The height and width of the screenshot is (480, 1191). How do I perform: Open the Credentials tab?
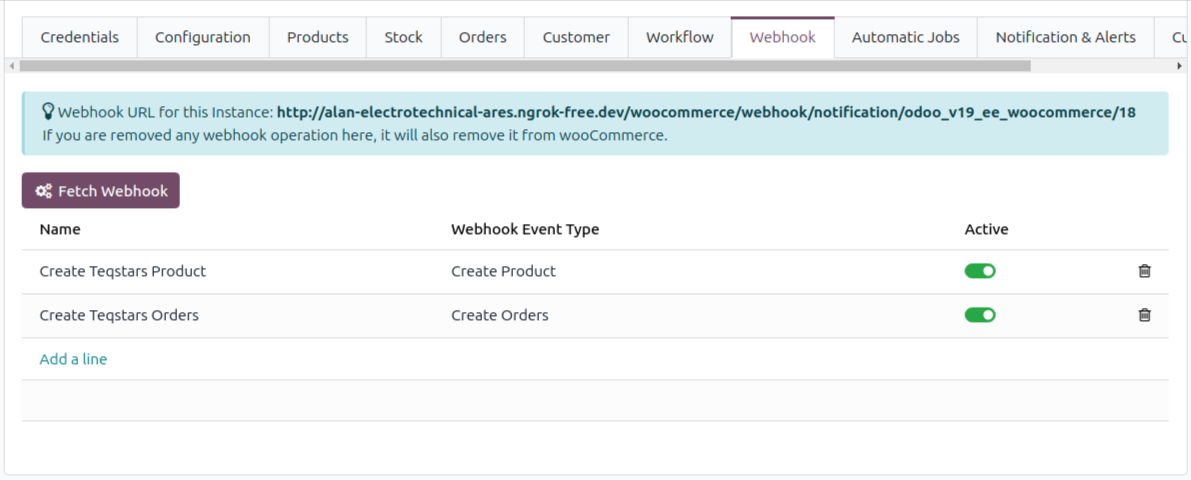click(80, 37)
